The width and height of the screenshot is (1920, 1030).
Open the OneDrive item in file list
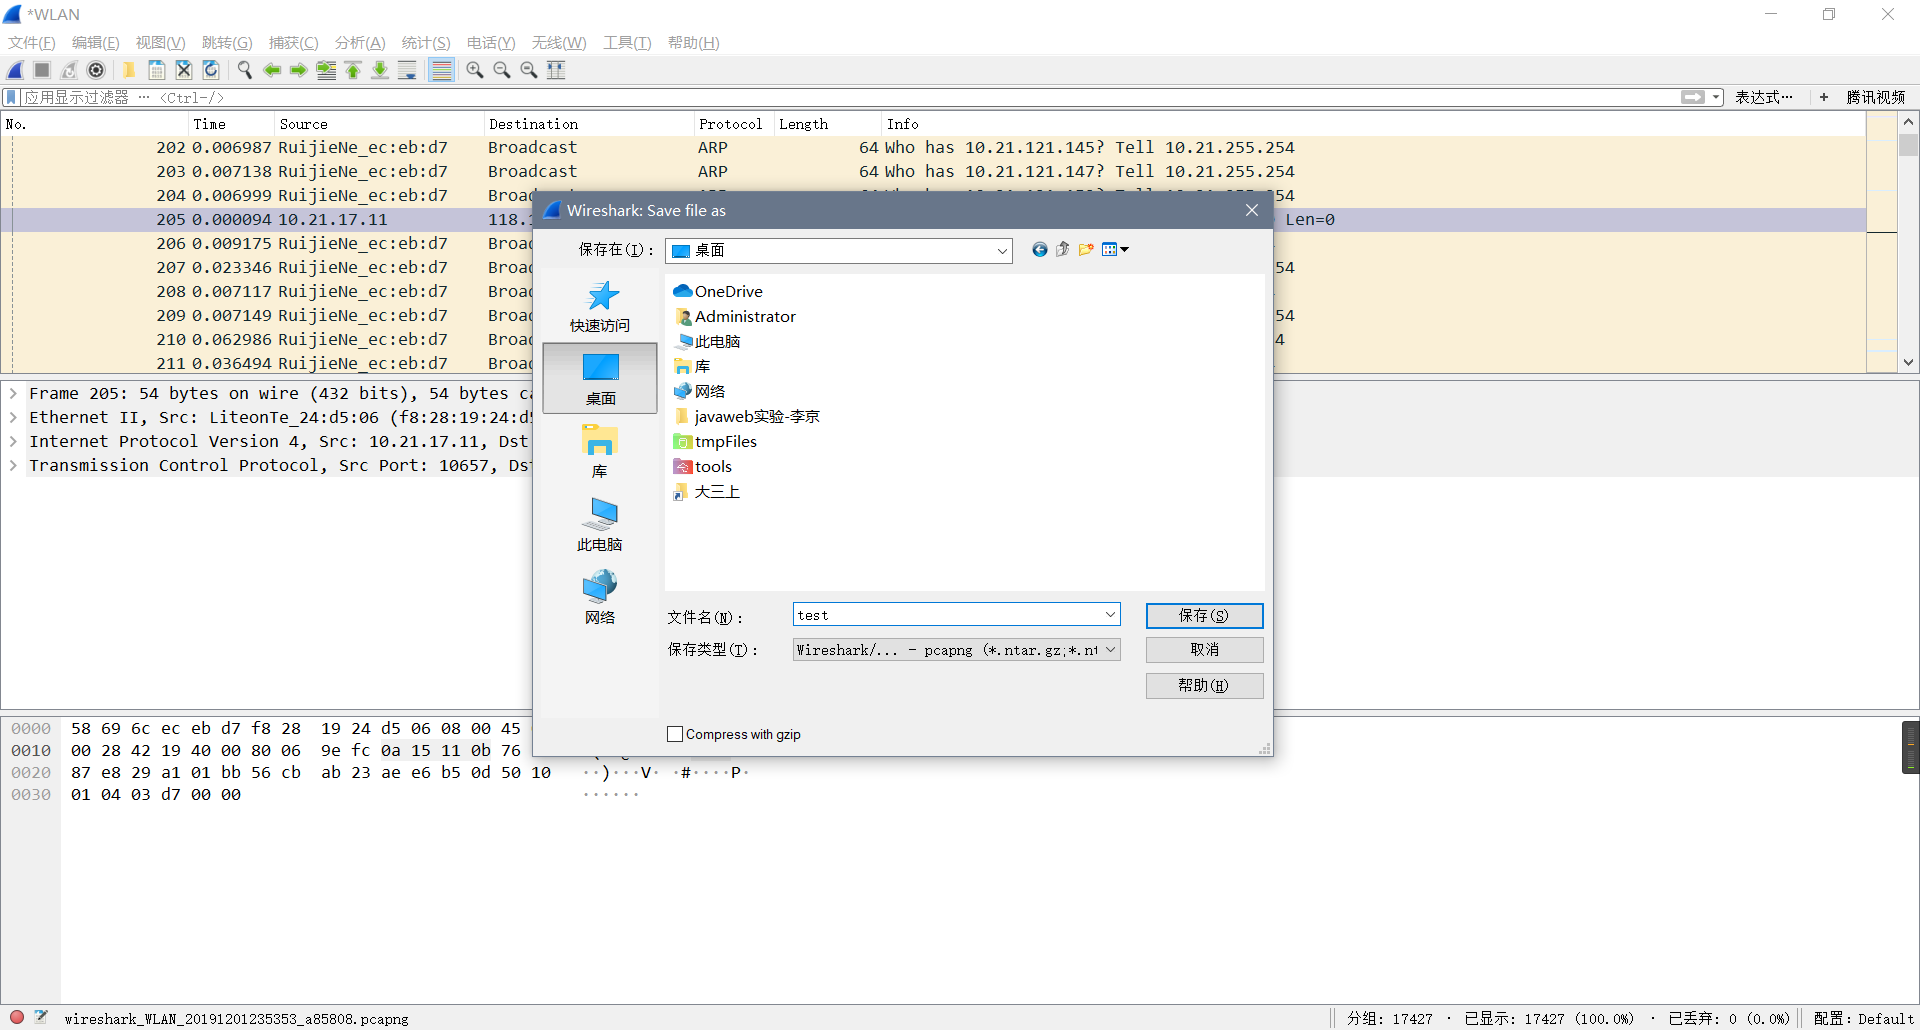point(718,291)
